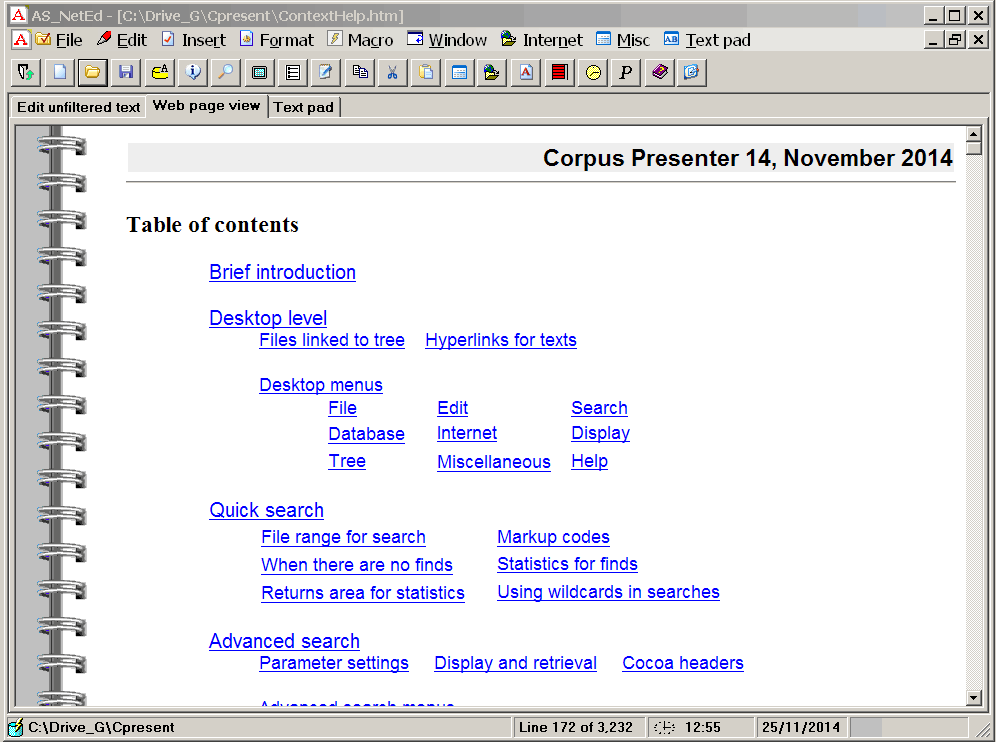This screenshot has width=996, height=742.
Task: Save file using the floppy disk icon
Action: (126, 72)
